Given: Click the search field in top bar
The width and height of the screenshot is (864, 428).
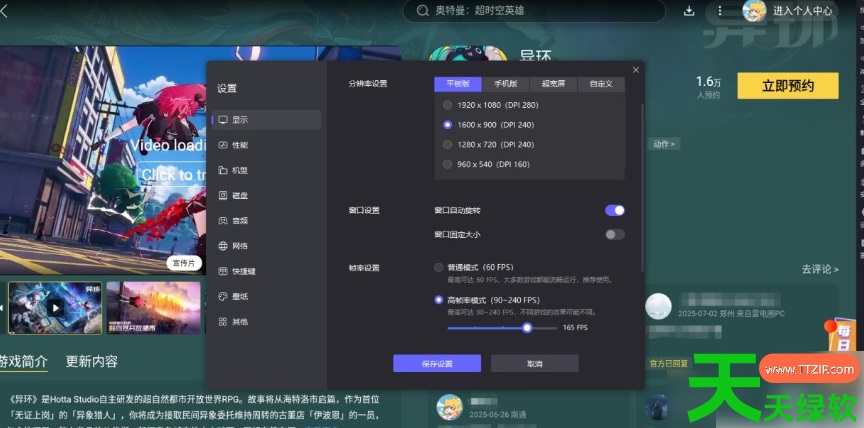Looking at the screenshot, I should pyautogui.click(x=534, y=10).
